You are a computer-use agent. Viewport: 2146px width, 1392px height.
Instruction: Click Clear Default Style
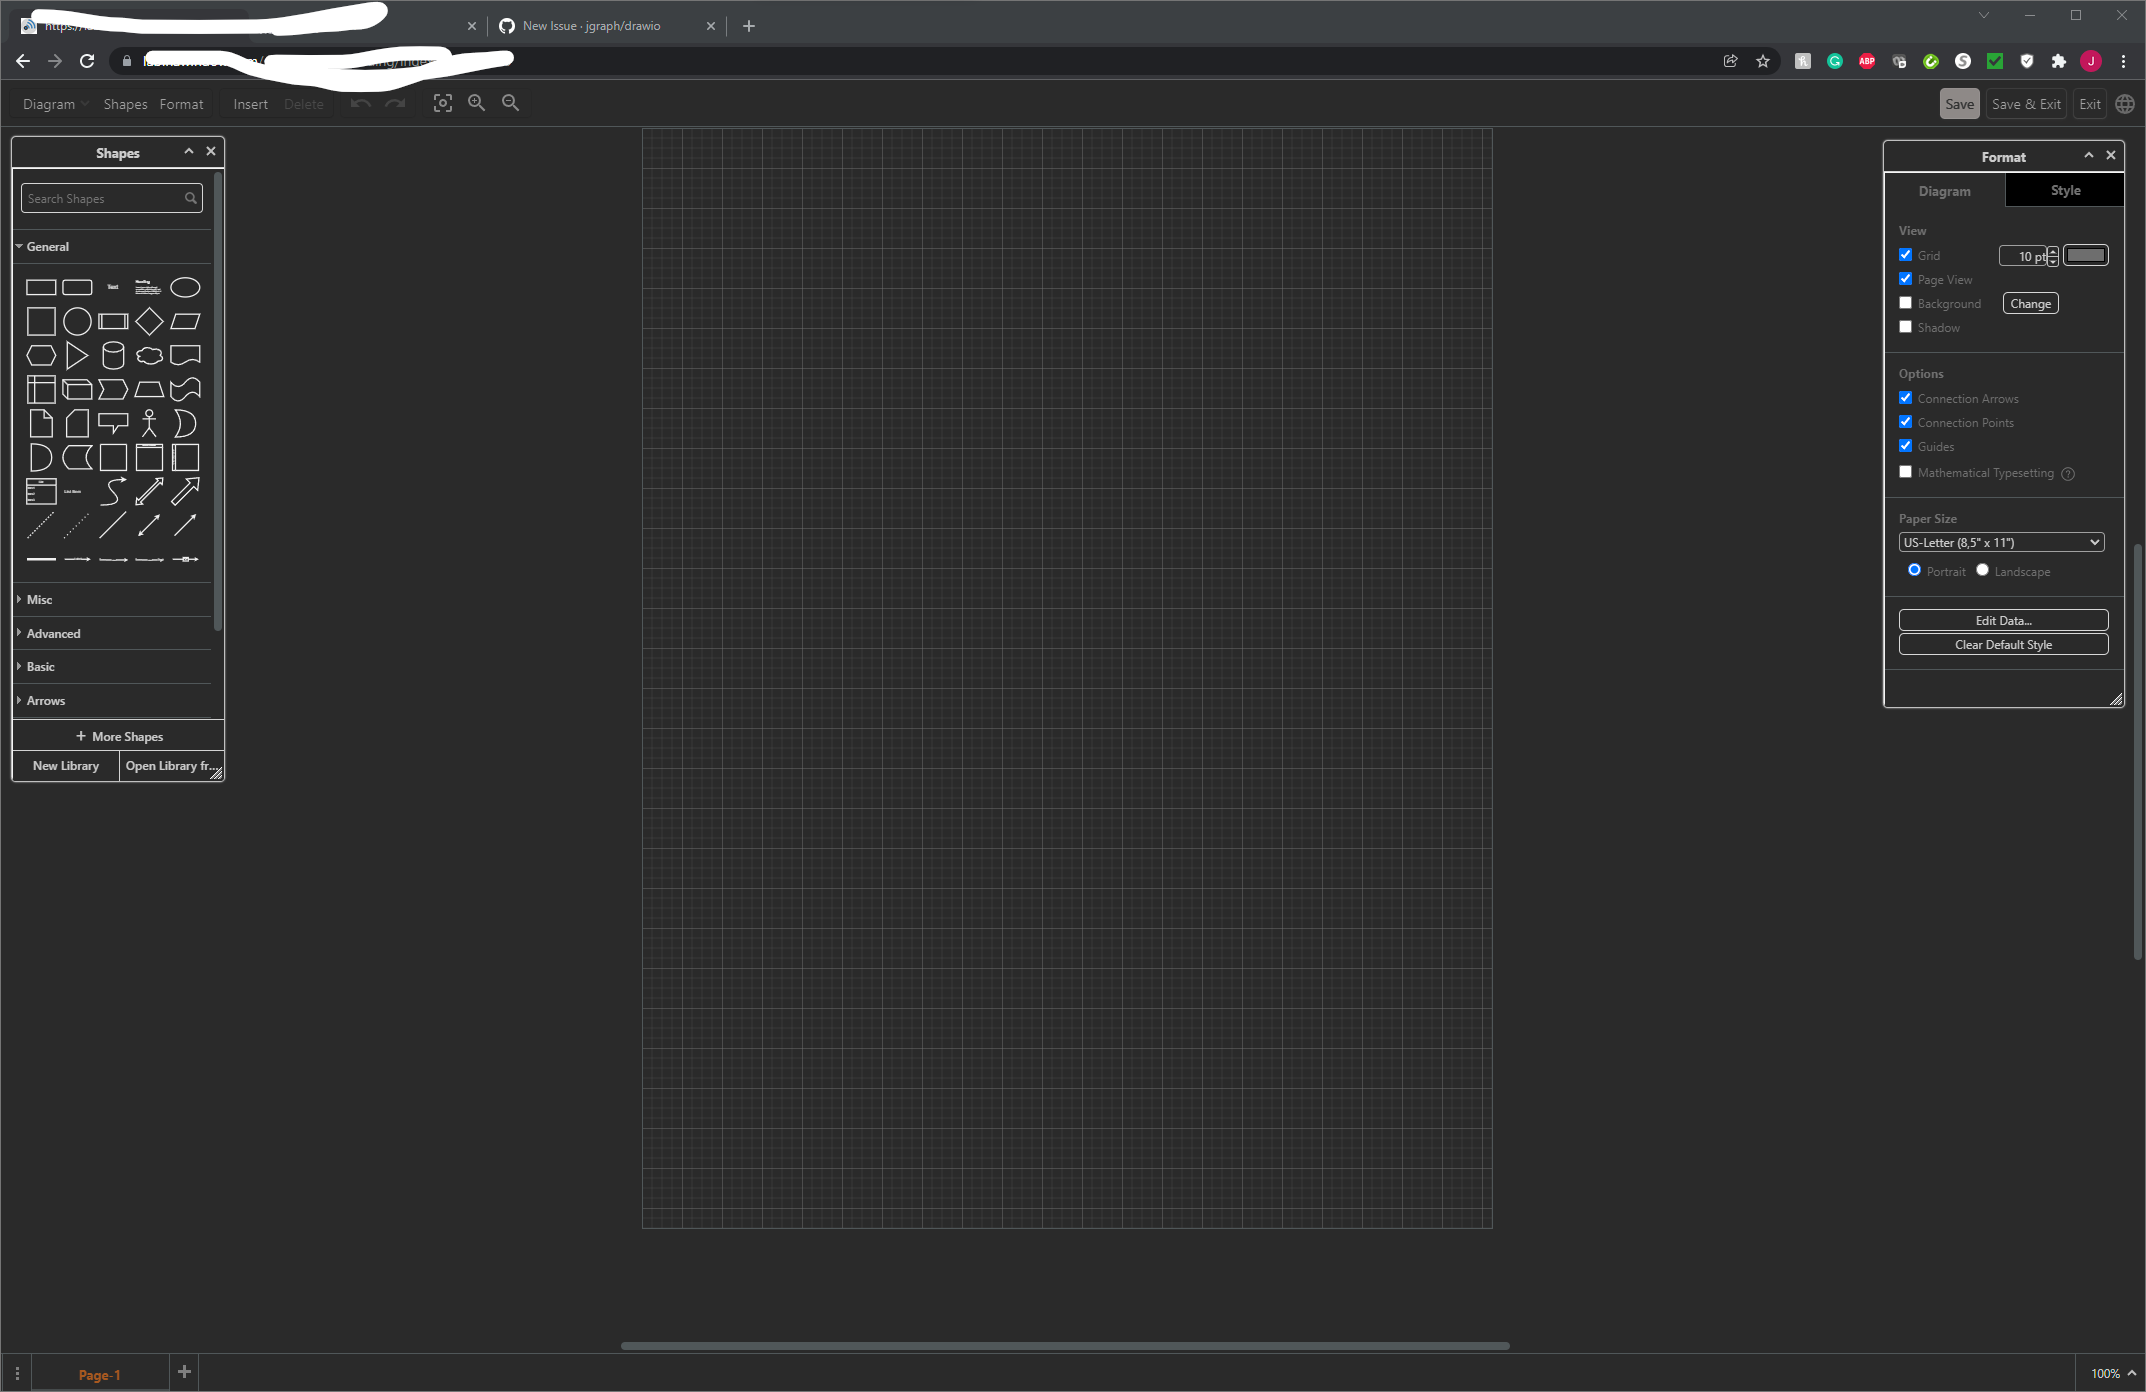(2003, 644)
